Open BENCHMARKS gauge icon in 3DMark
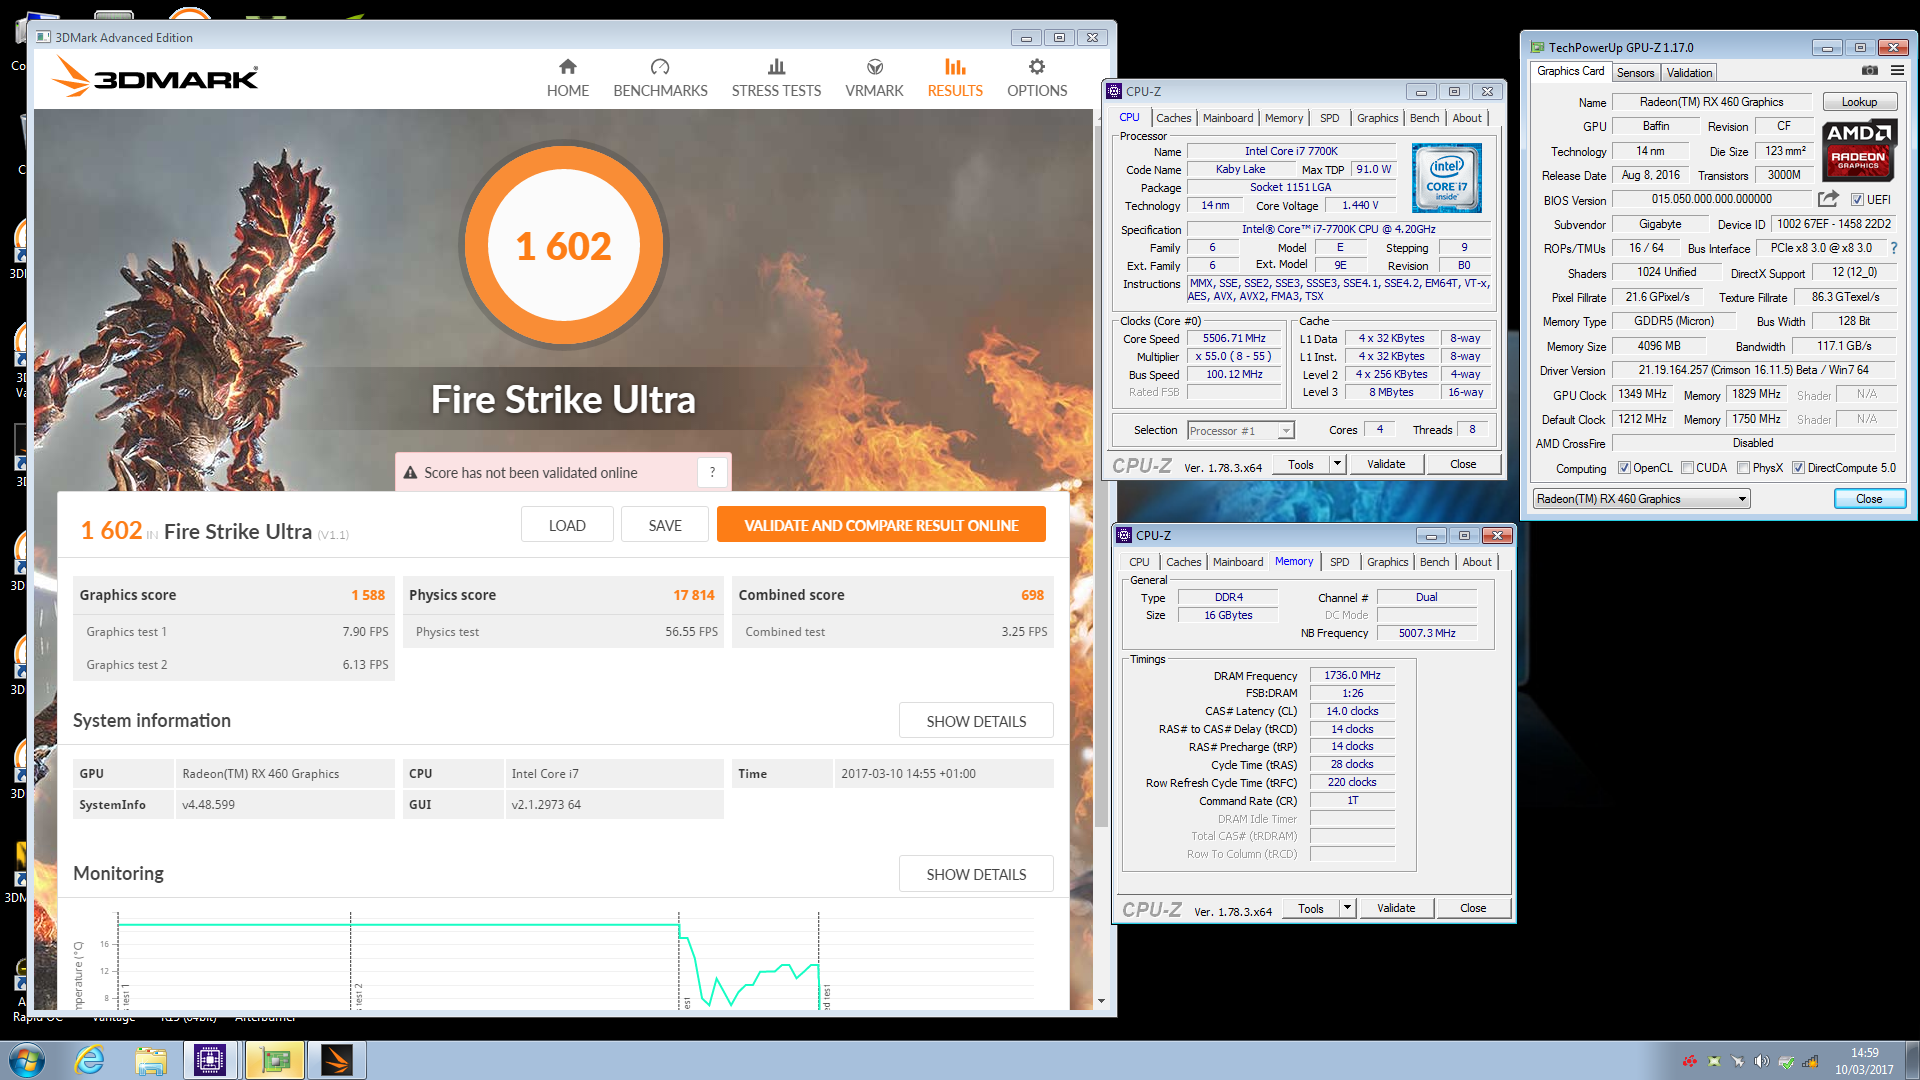The image size is (1920, 1080). [x=660, y=67]
